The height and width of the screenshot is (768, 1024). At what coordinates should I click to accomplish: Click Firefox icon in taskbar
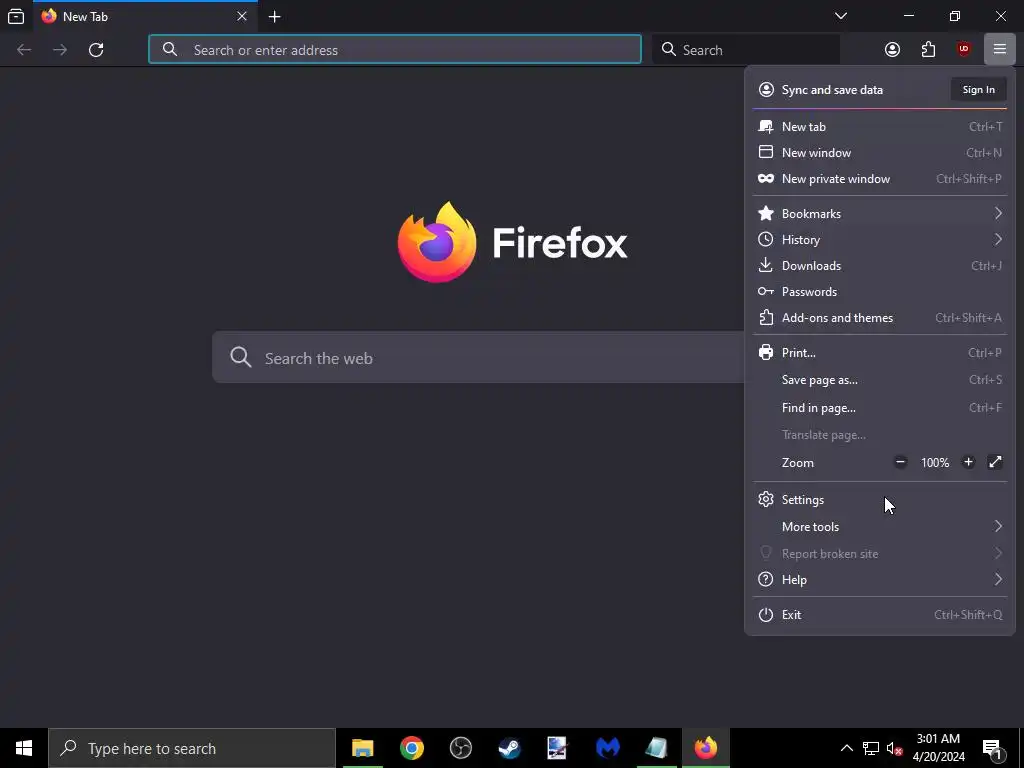click(705, 748)
